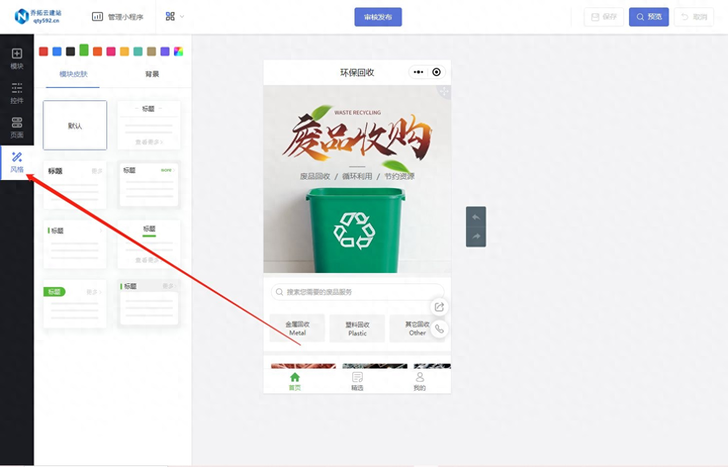Select the centered-title skin with dashes
Image resolution: width=728 pixels, height=467 pixels.
click(x=149, y=125)
